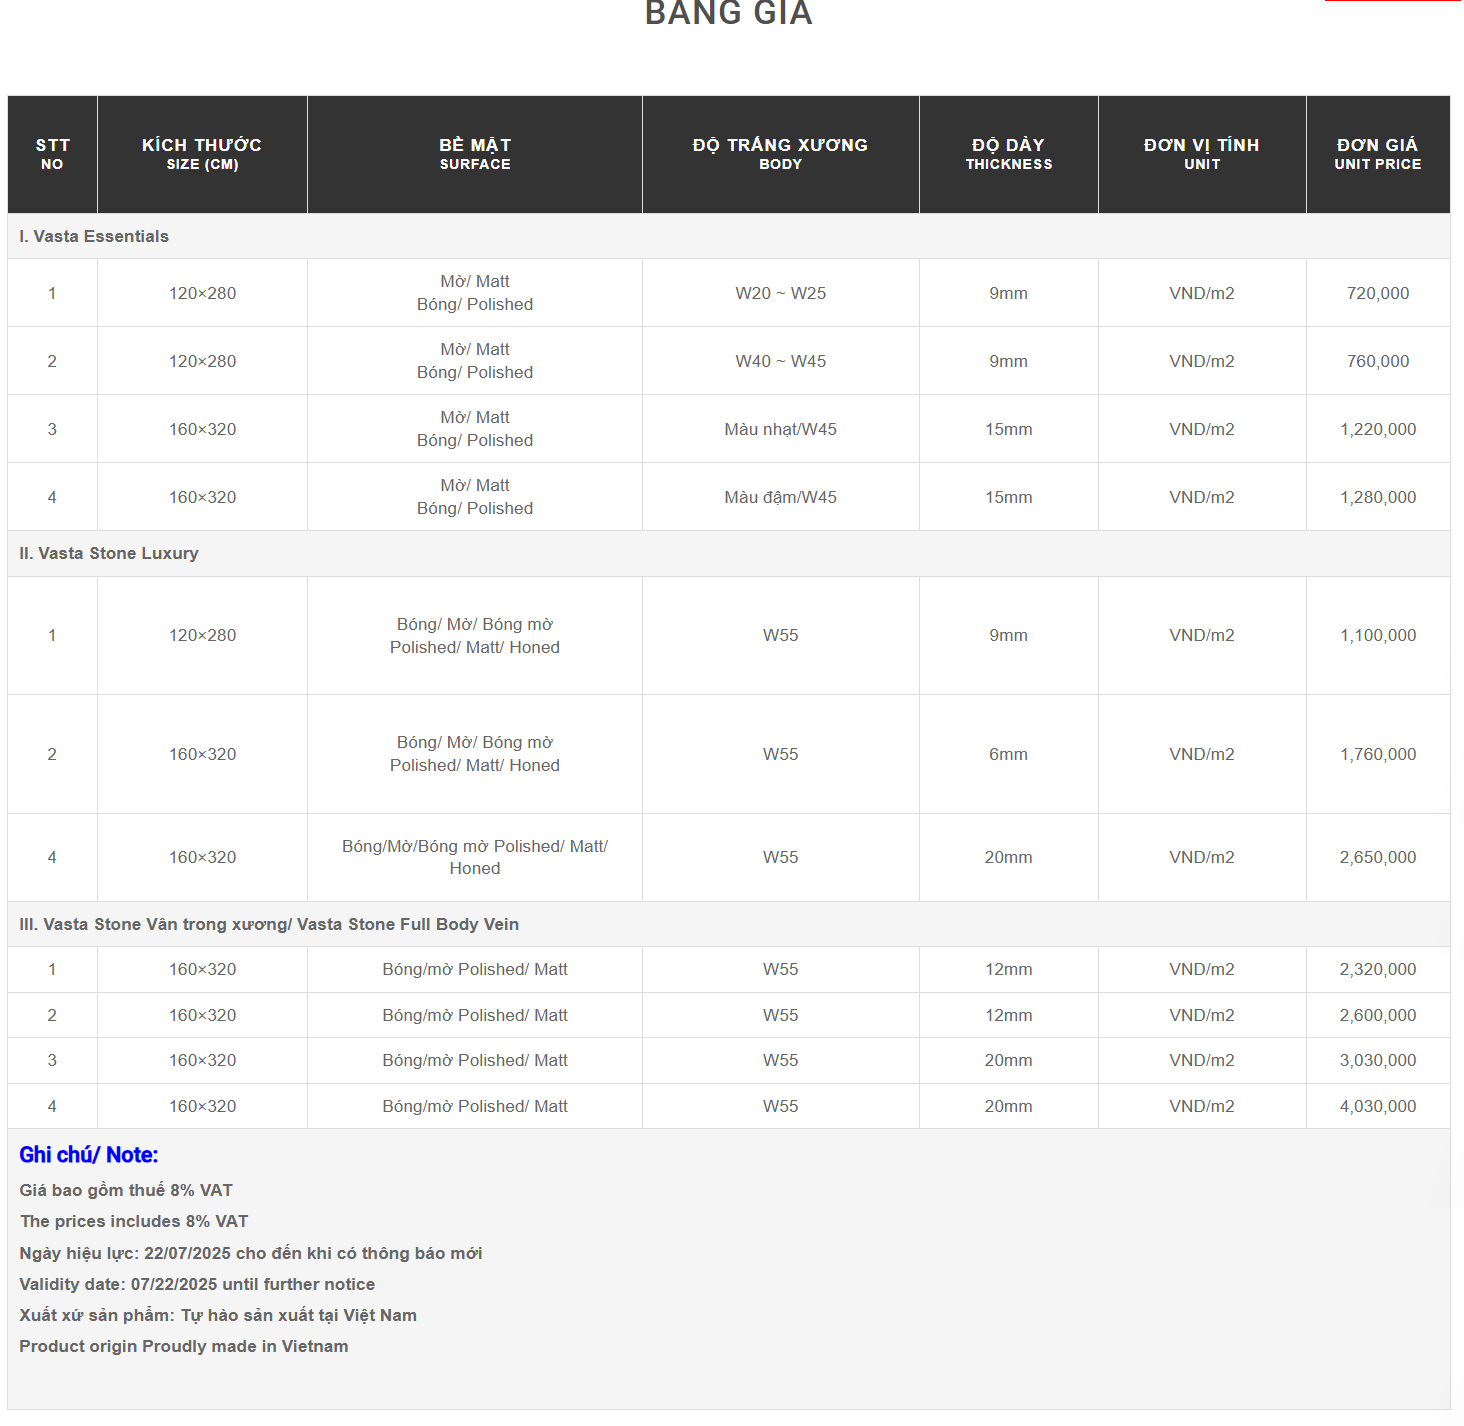
Task: Click the Vasta Stone Full Body Vein heading
Action: coord(269,924)
